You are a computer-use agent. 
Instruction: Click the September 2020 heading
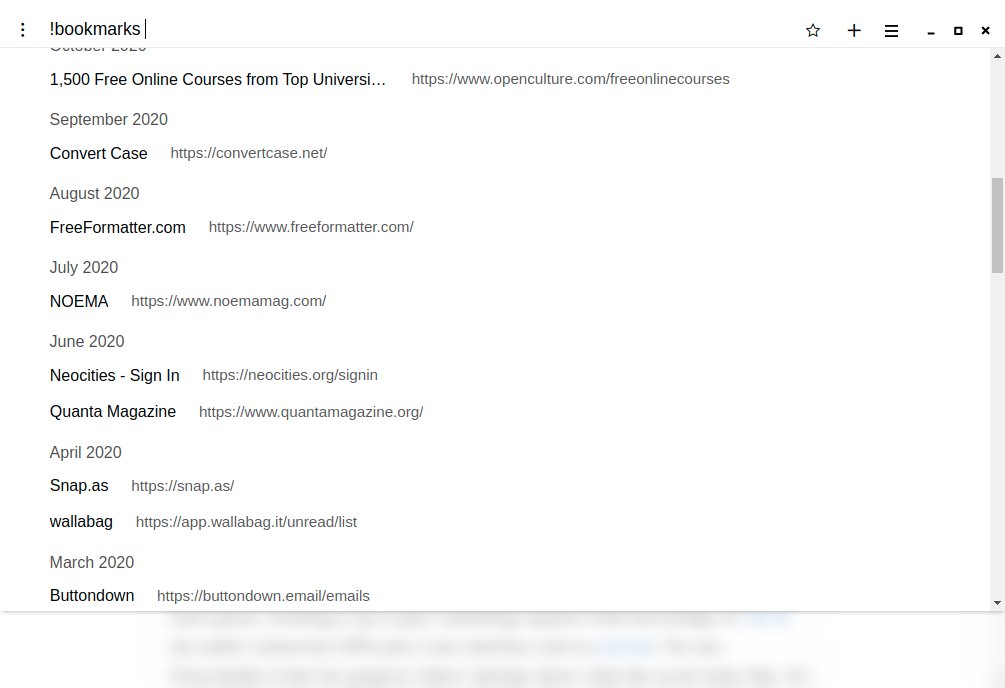click(x=109, y=119)
